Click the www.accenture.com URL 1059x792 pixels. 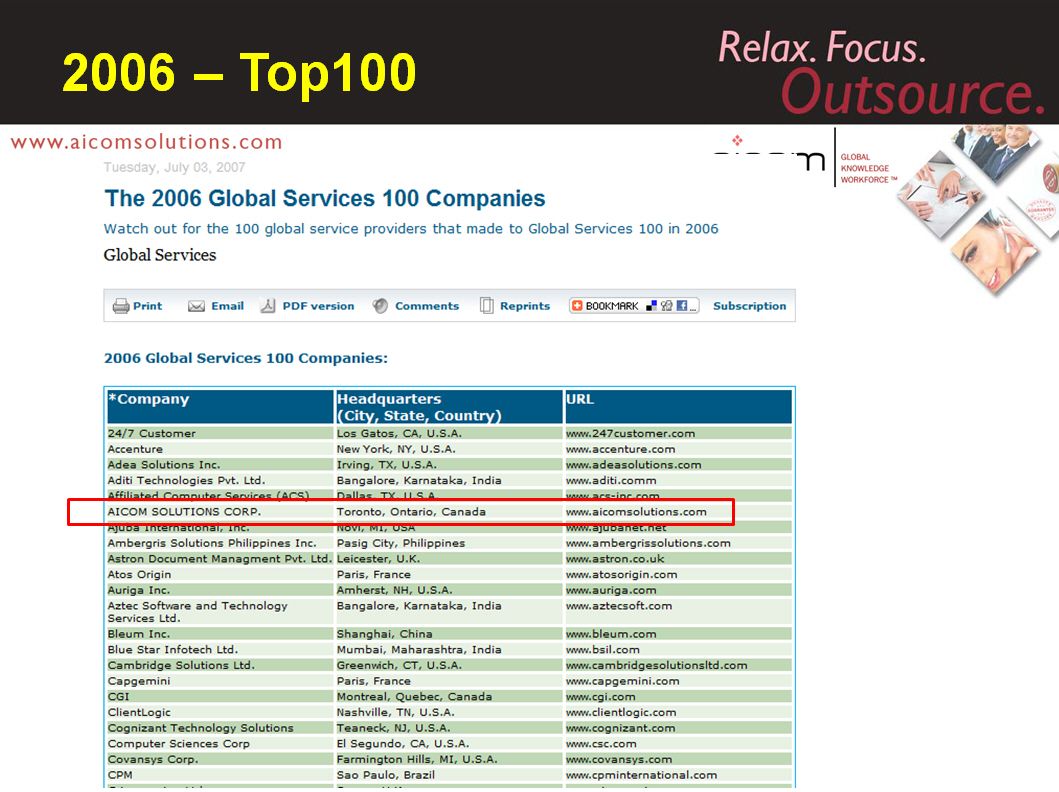click(621, 449)
